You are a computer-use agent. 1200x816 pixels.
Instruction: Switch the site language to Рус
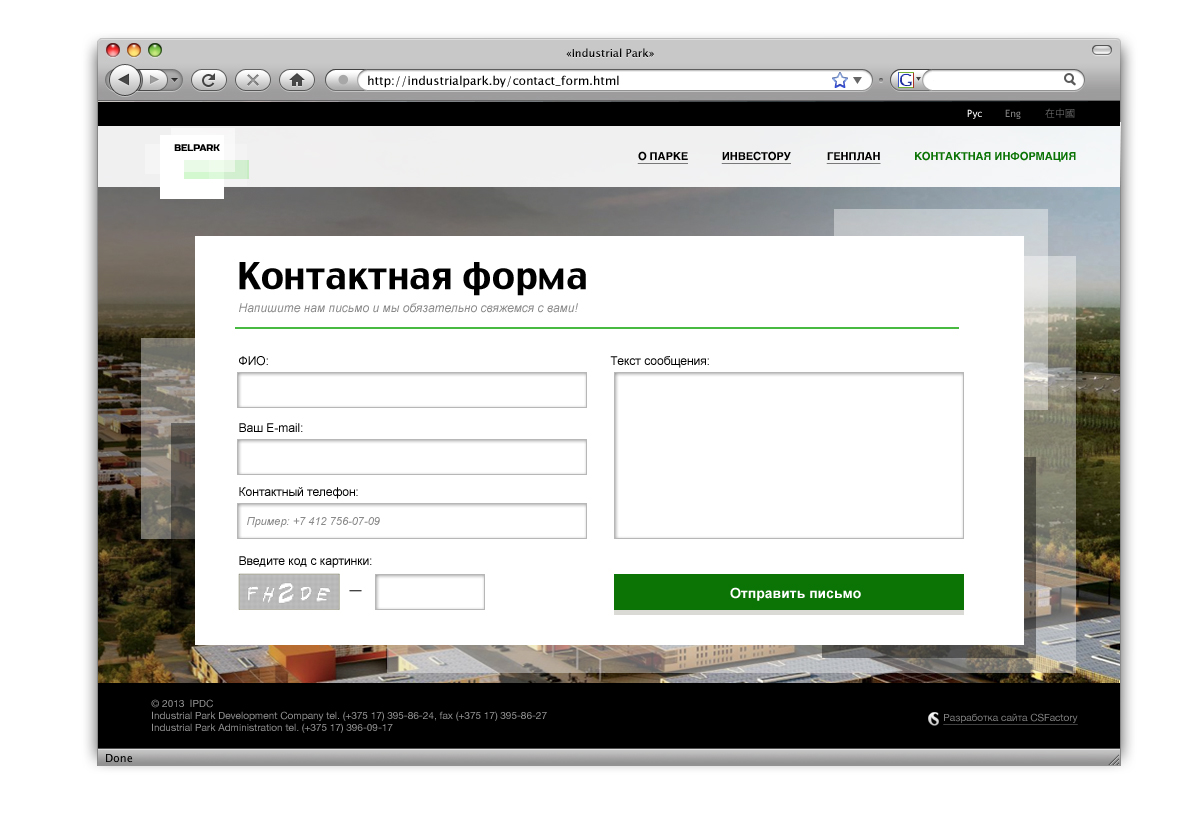[x=974, y=114]
